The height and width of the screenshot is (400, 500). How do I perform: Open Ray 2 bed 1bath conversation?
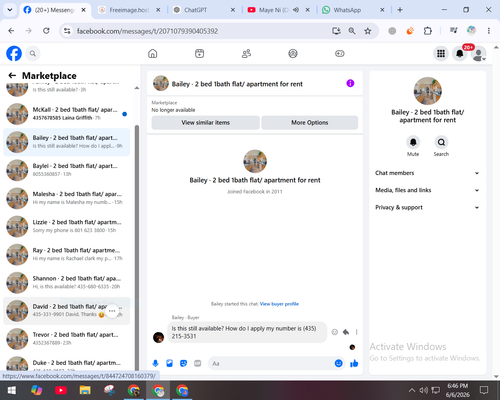67,254
